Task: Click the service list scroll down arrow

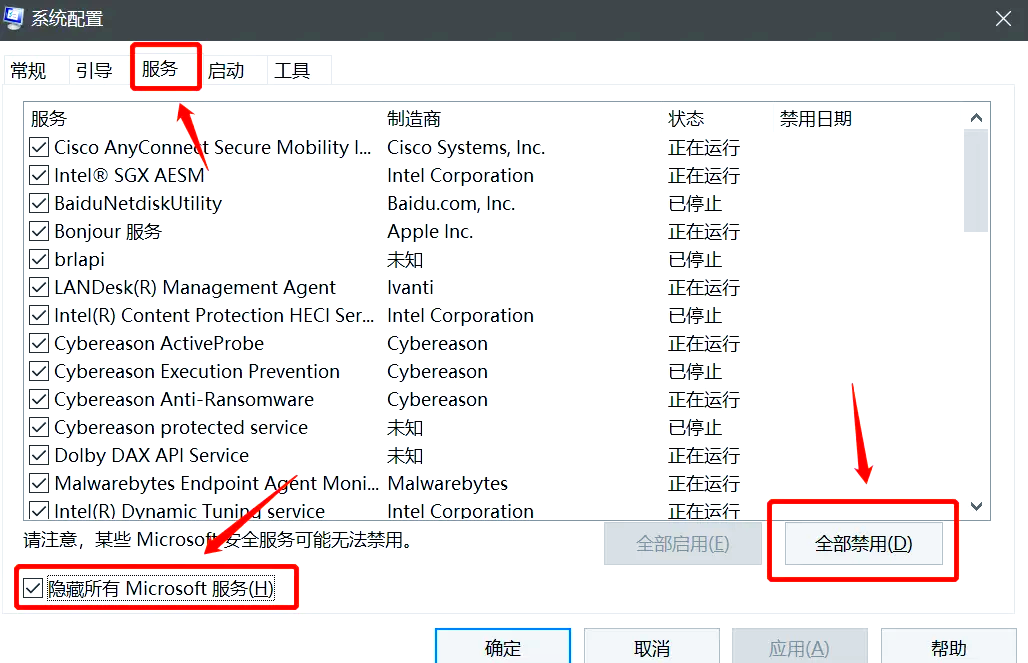Action: click(976, 506)
